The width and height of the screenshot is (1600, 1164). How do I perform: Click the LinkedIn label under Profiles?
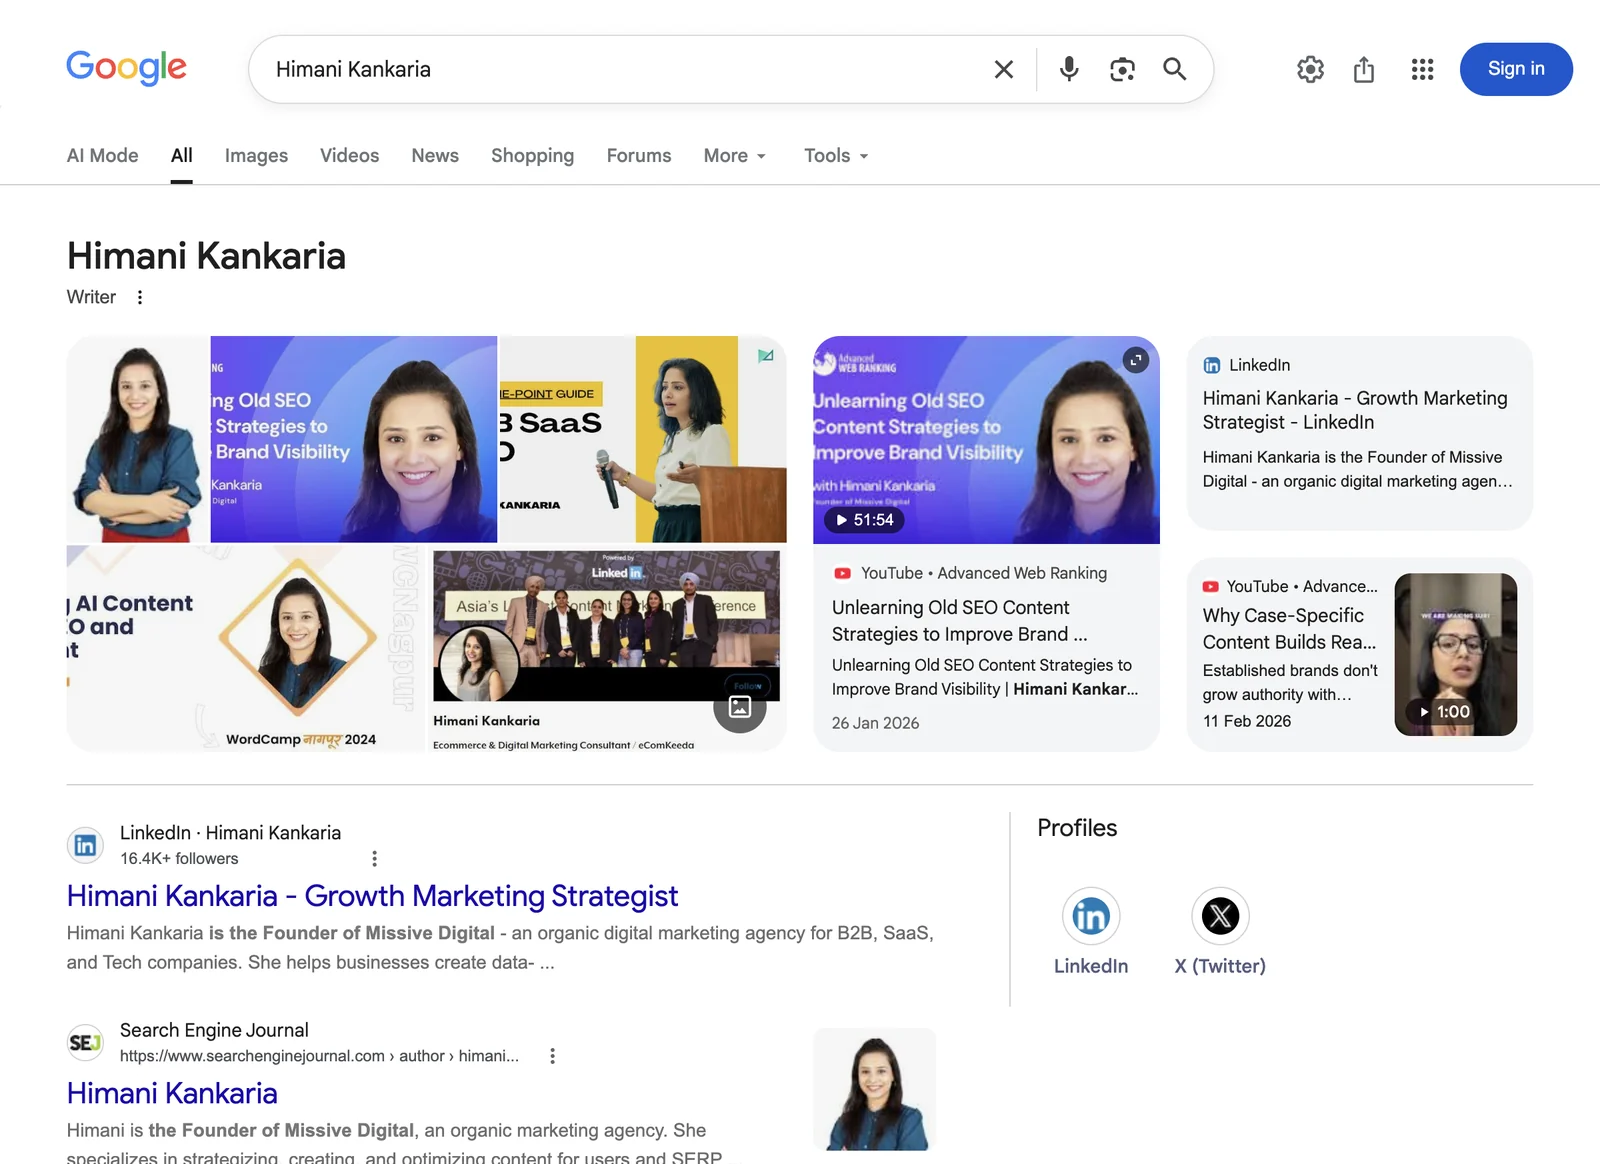pyautogui.click(x=1091, y=966)
